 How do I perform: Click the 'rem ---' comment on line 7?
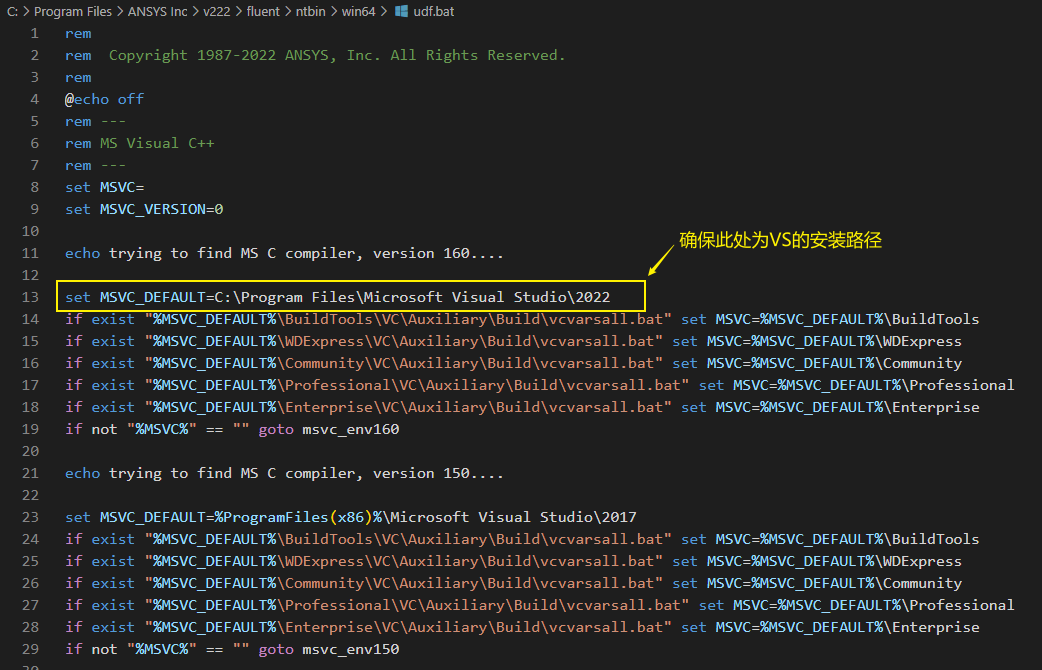coord(96,165)
